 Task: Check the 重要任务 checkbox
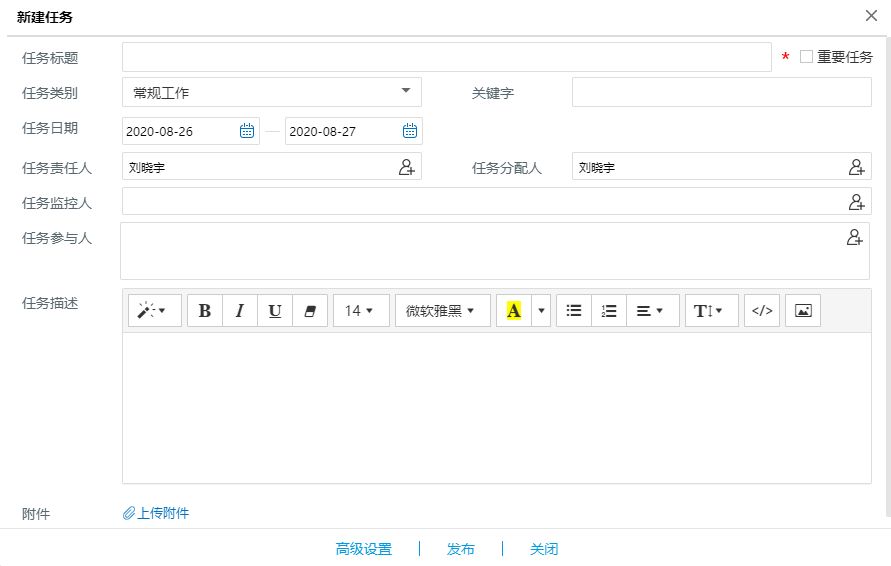(x=807, y=57)
